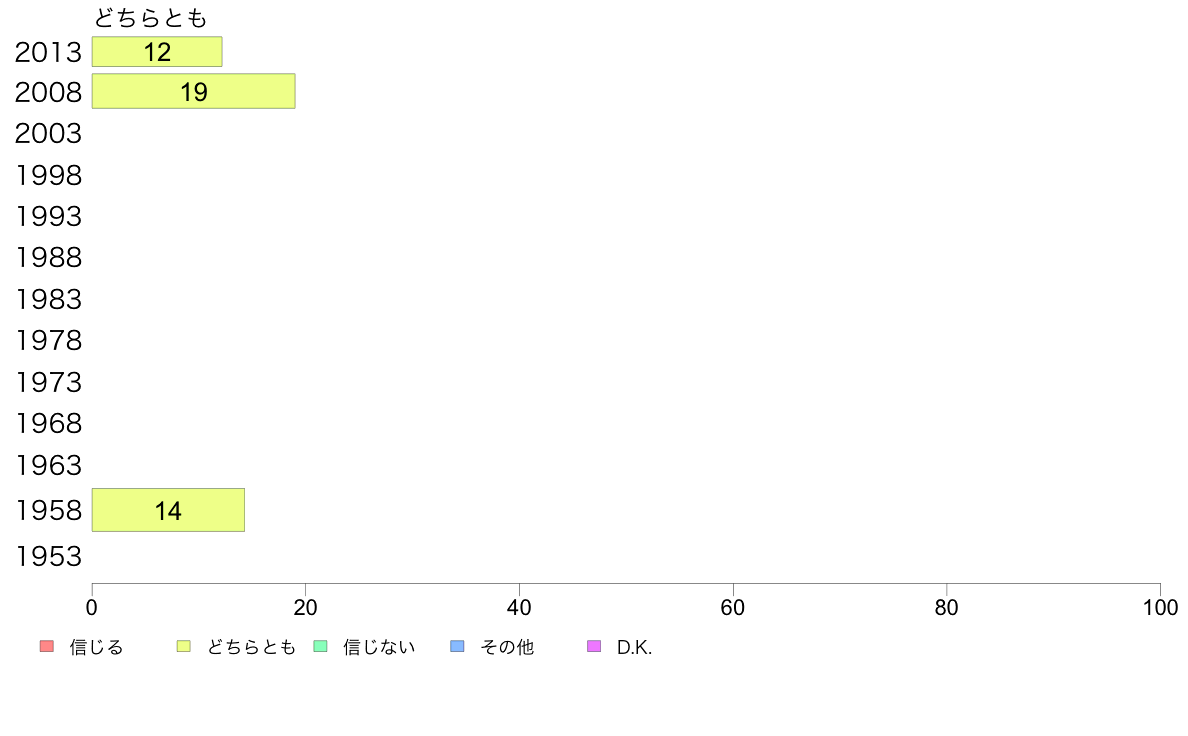Select the D.K. legend label text

[634, 647]
